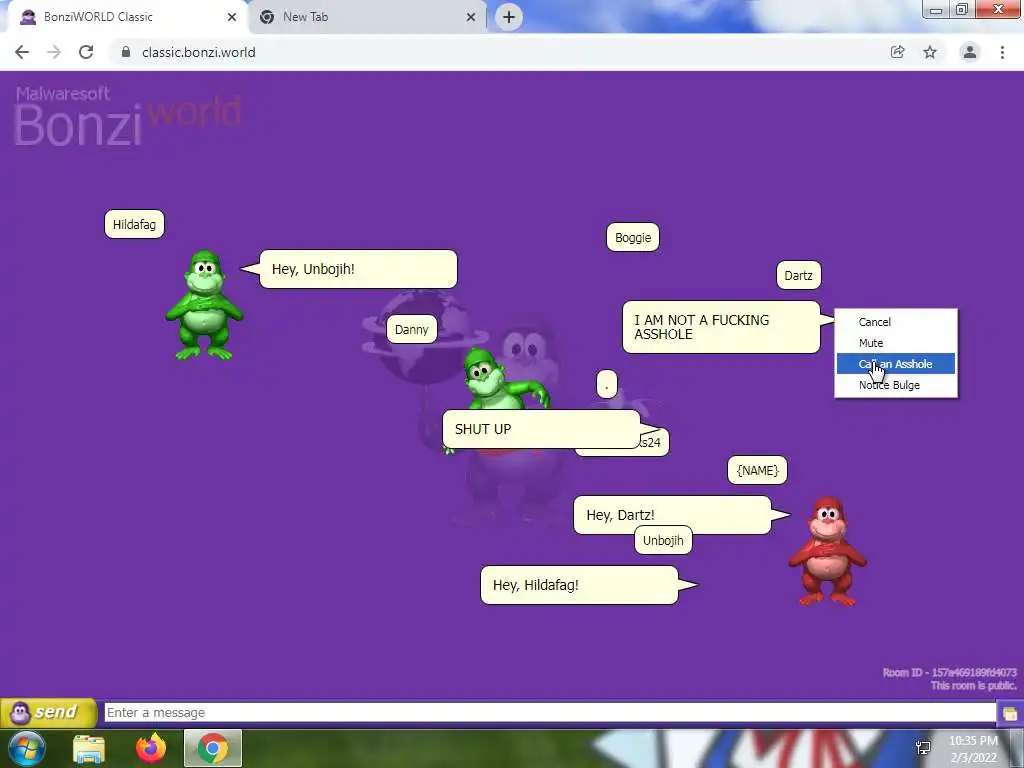Open the Chrome profile avatar
Image resolution: width=1024 pixels, height=768 pixels.
(x=970, y=52)
